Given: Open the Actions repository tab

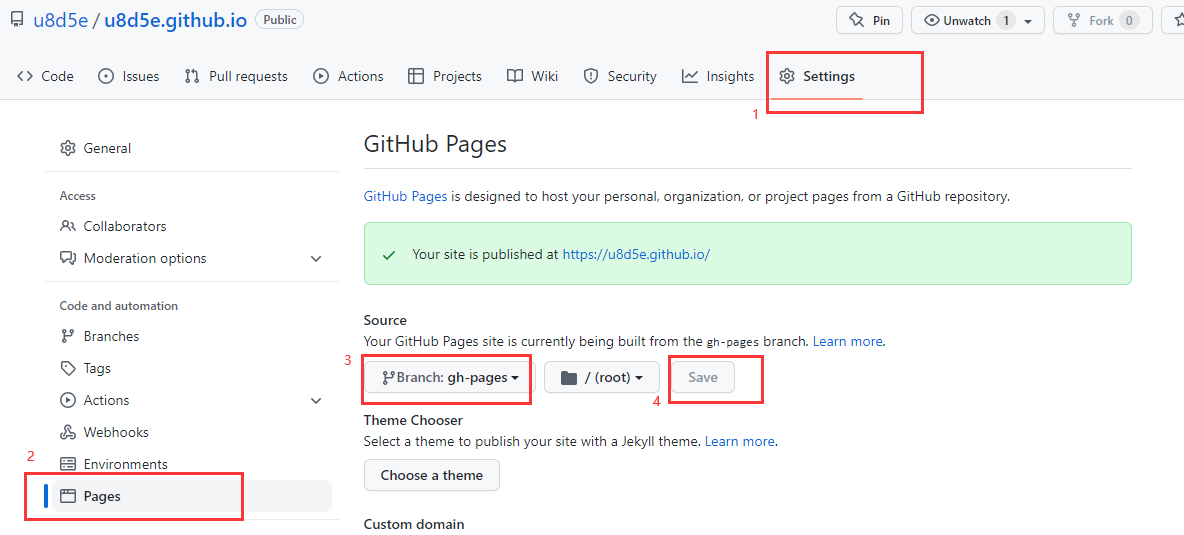Looking at the screenshot, I should [348, 76].
